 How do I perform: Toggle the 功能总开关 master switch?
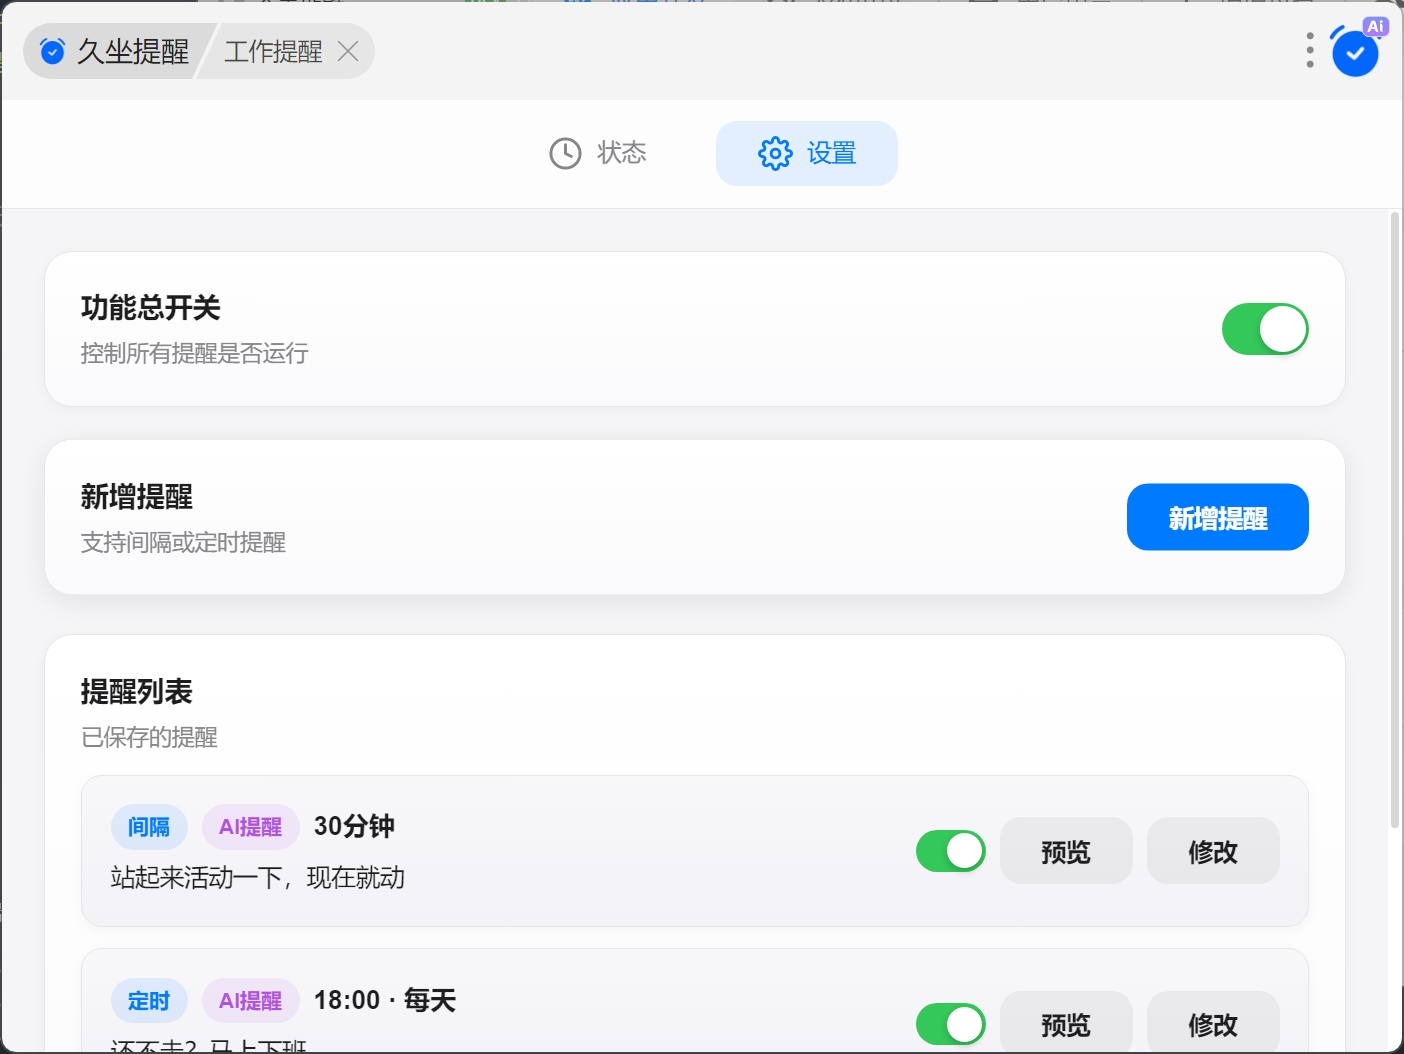pos(1264,329)
